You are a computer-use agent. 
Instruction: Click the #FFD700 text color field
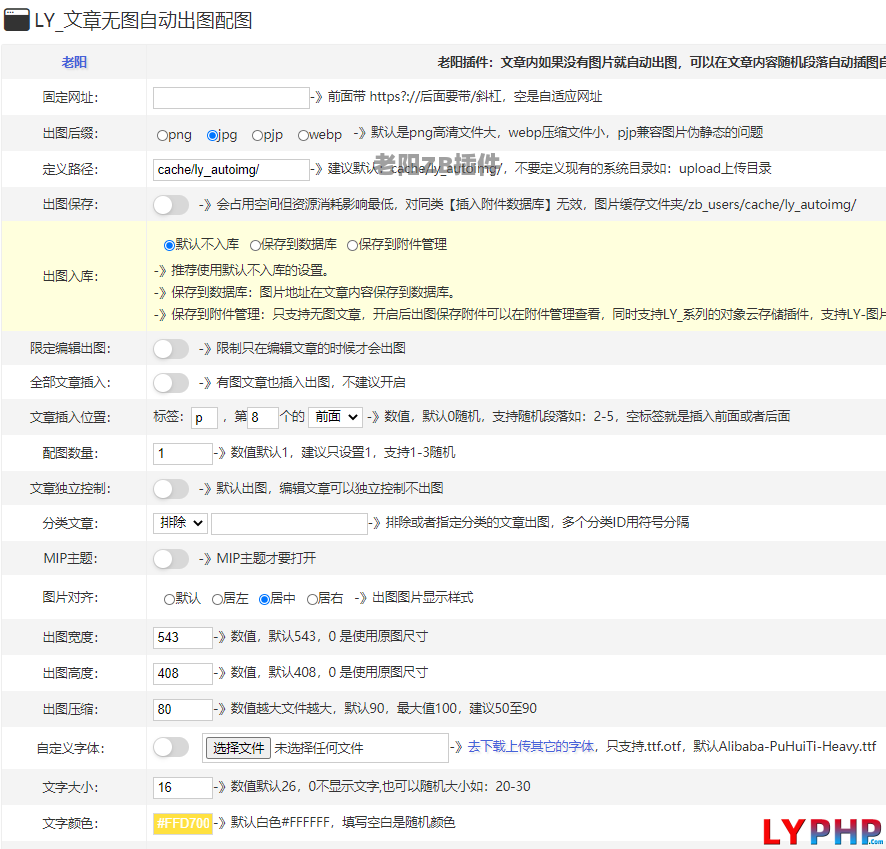point(183,824)
